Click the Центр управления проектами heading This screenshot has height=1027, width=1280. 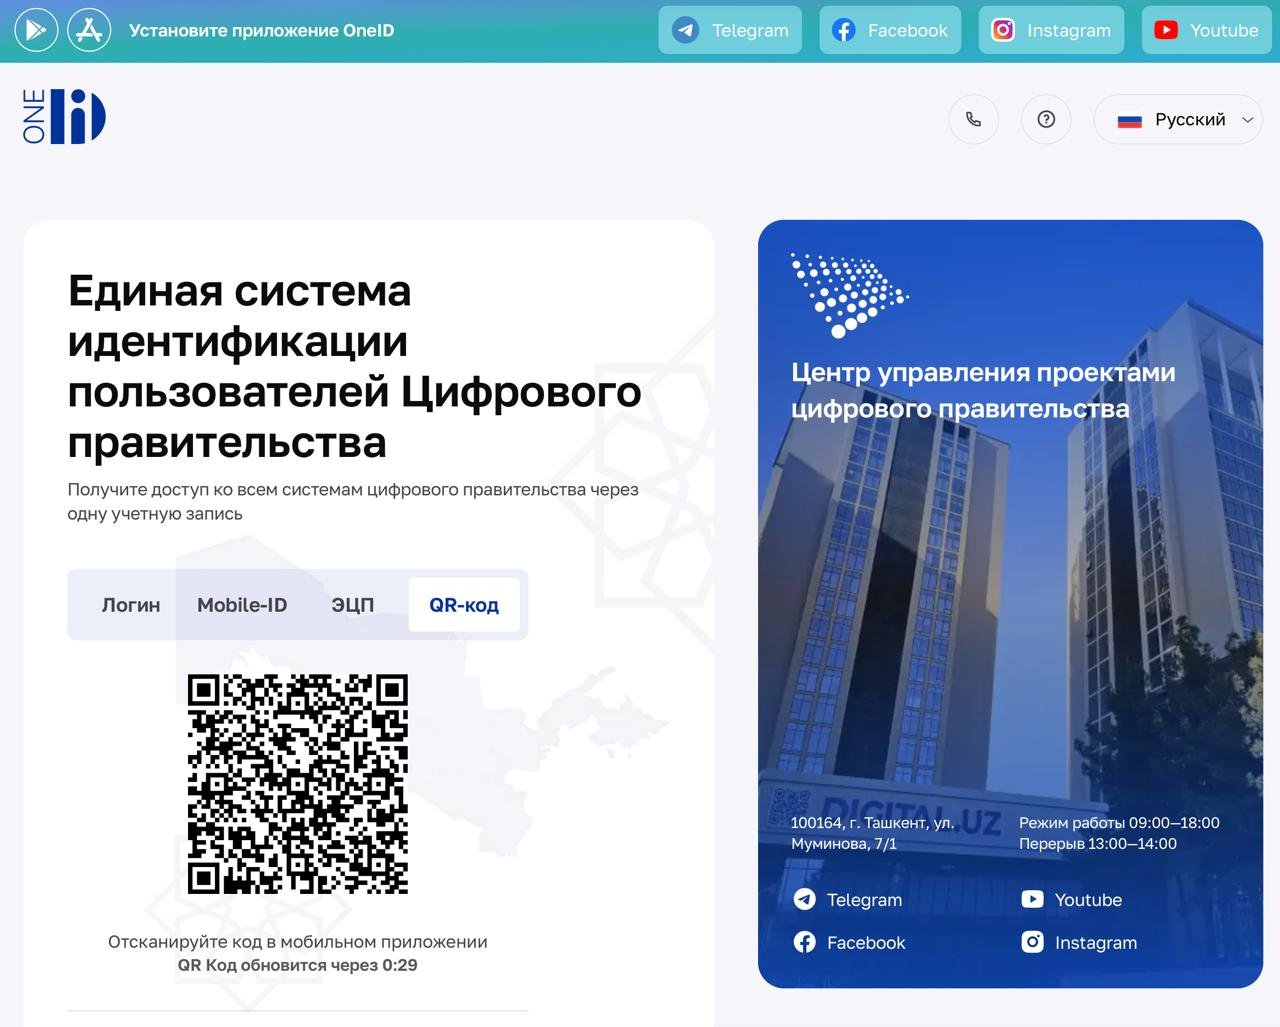pos(983,390)
